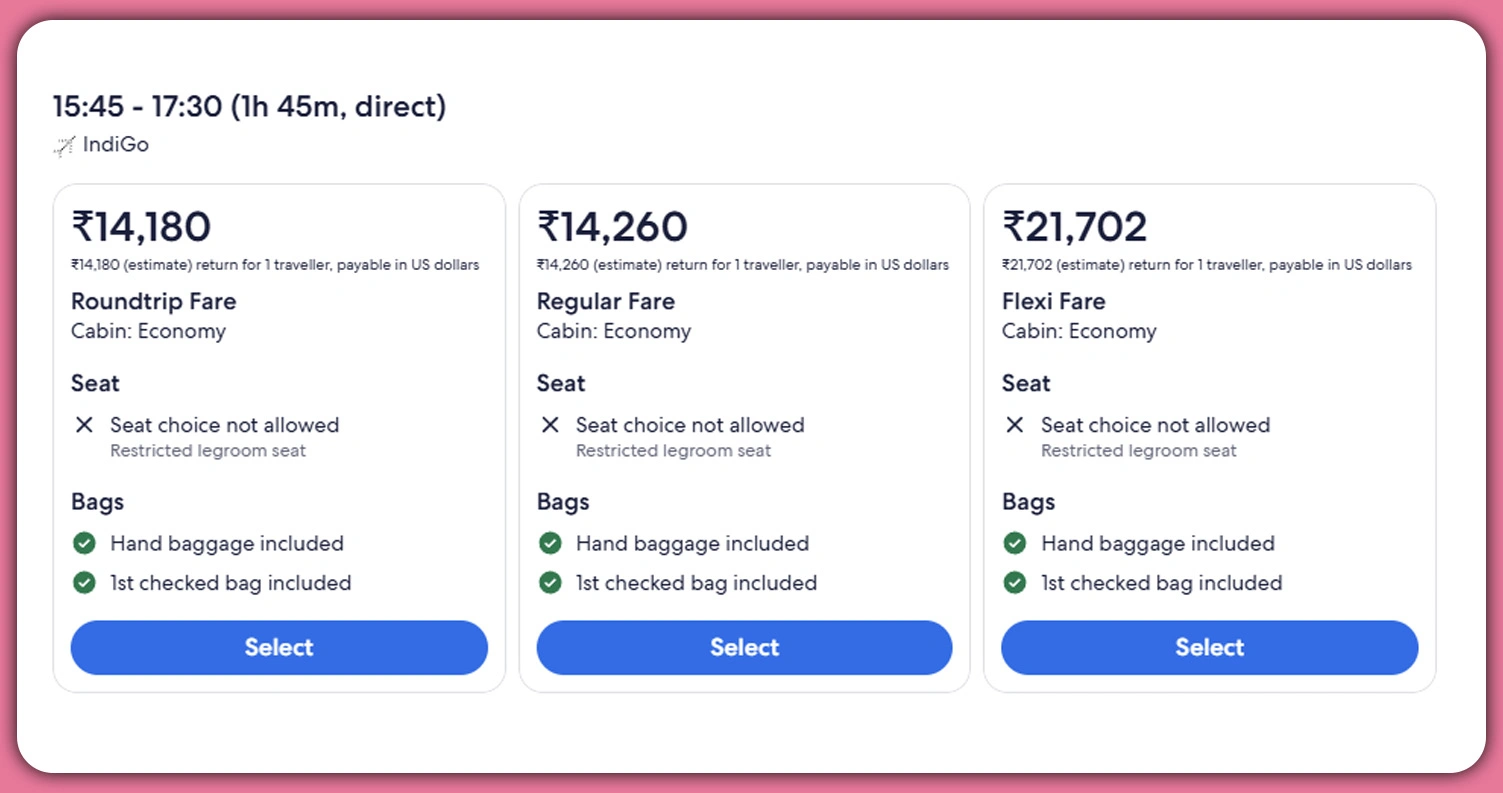Click the ₹21,702 price text
Viewport: 1503px width, 793px height.
click(1074, 226)
